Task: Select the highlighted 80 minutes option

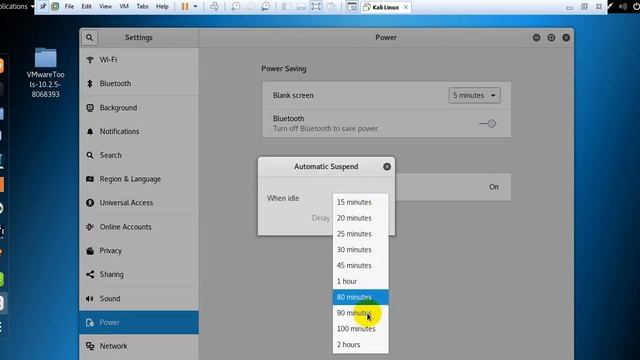Action: click(360, 297)
